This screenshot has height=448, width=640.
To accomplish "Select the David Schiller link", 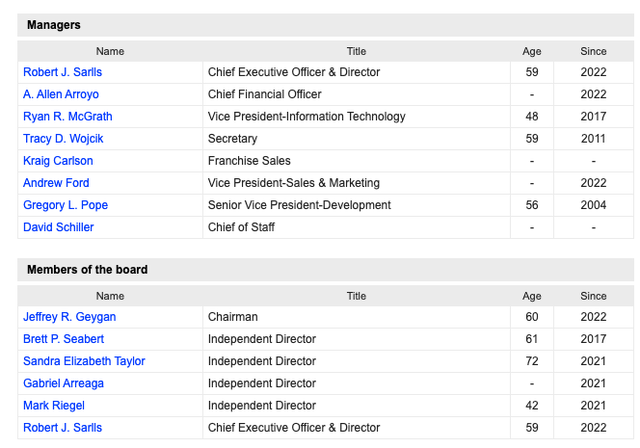I will [58, 227].
